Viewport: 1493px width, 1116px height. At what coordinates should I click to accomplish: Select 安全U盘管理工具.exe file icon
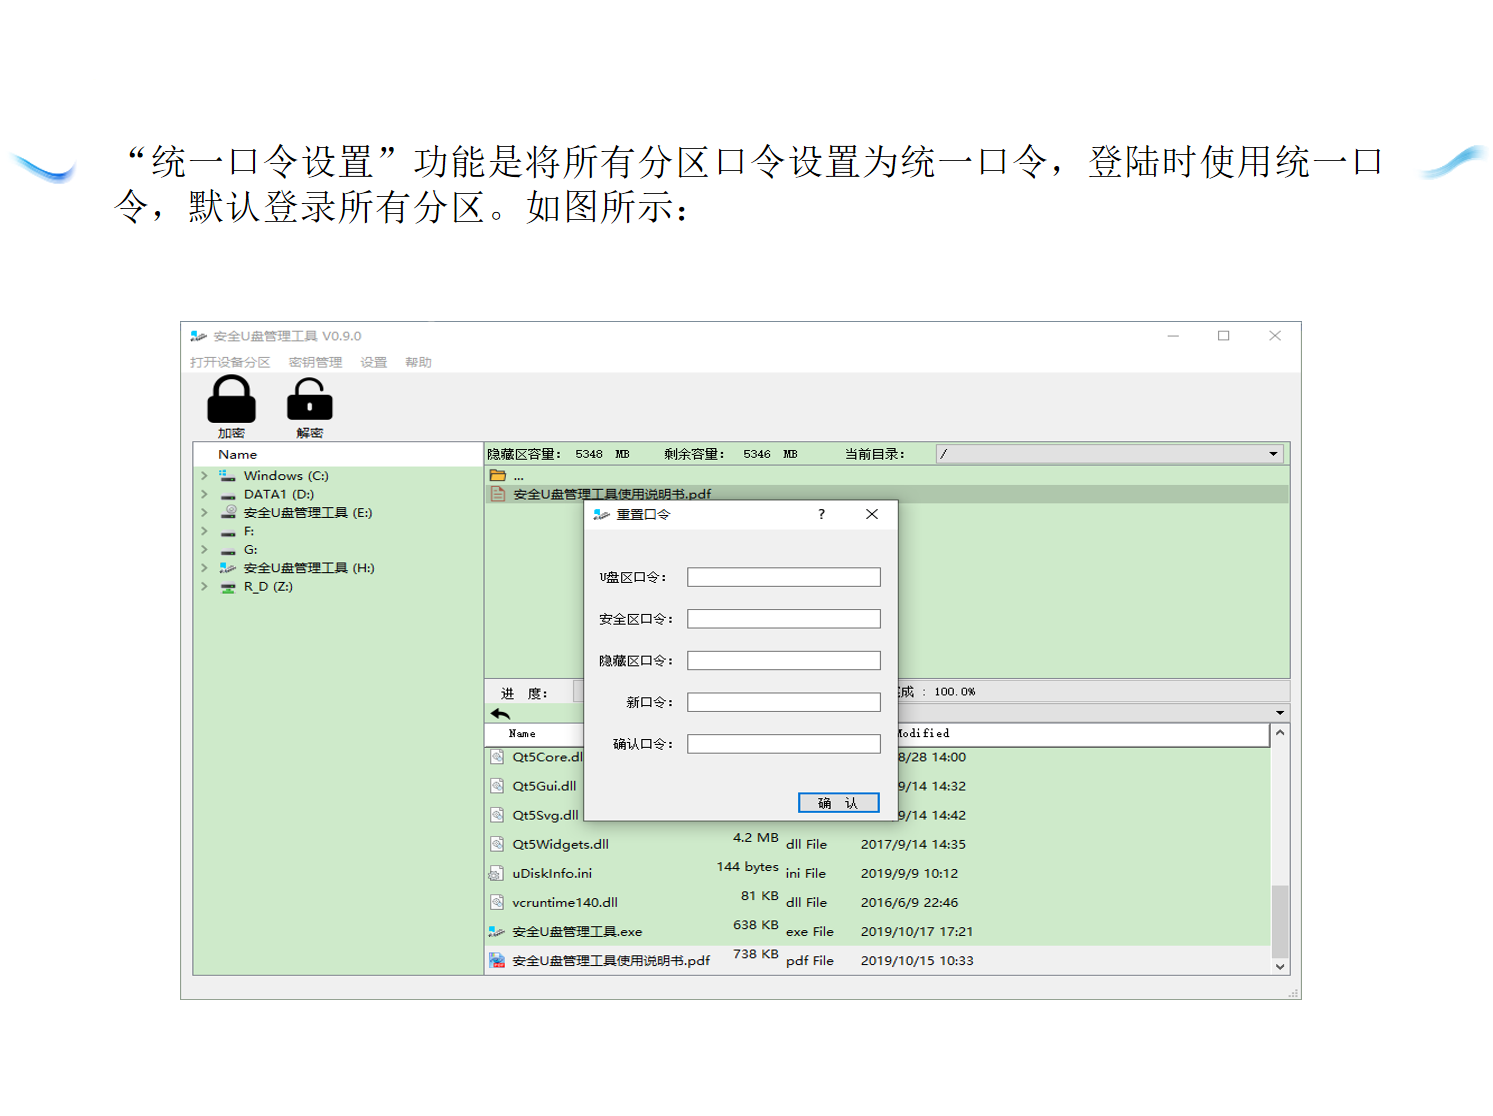(x=497, y=932)
